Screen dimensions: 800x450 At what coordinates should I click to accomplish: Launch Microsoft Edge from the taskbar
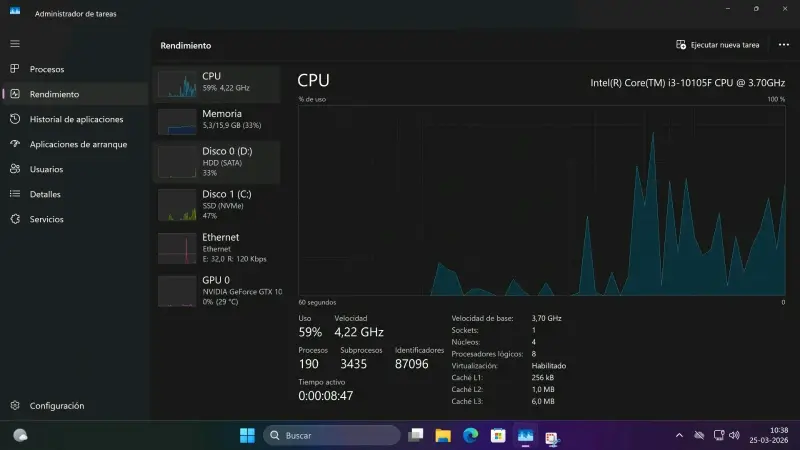470,435
